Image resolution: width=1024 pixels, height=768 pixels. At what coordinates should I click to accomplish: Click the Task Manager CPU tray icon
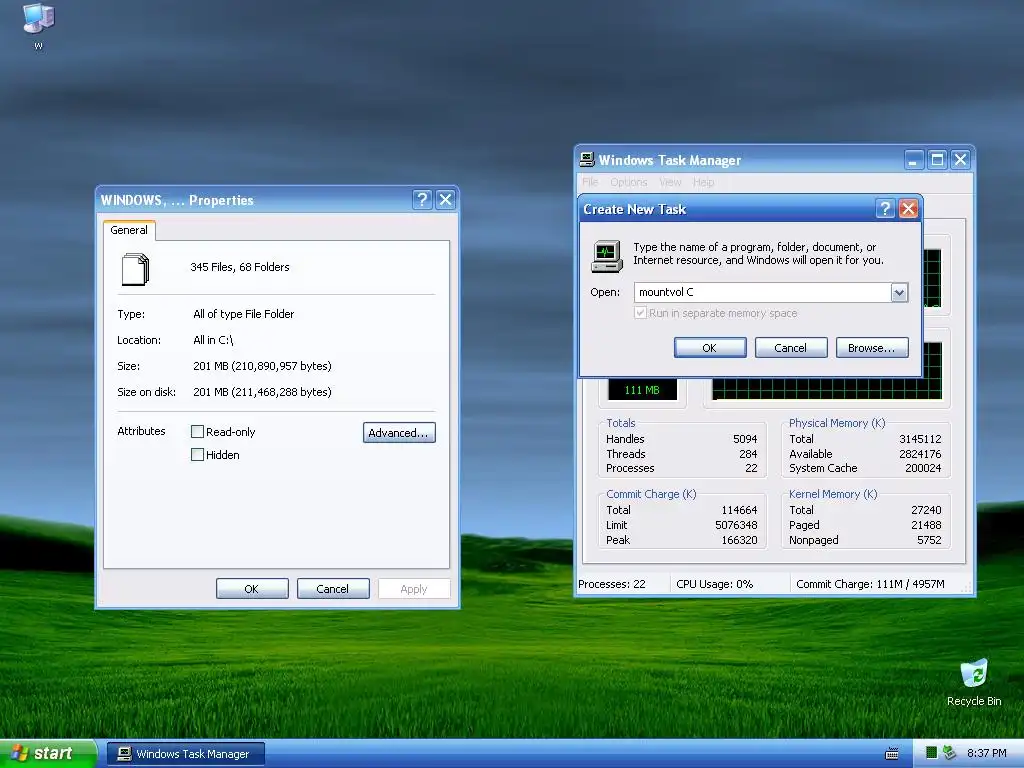pyautogui.click(x=932, y=753)
